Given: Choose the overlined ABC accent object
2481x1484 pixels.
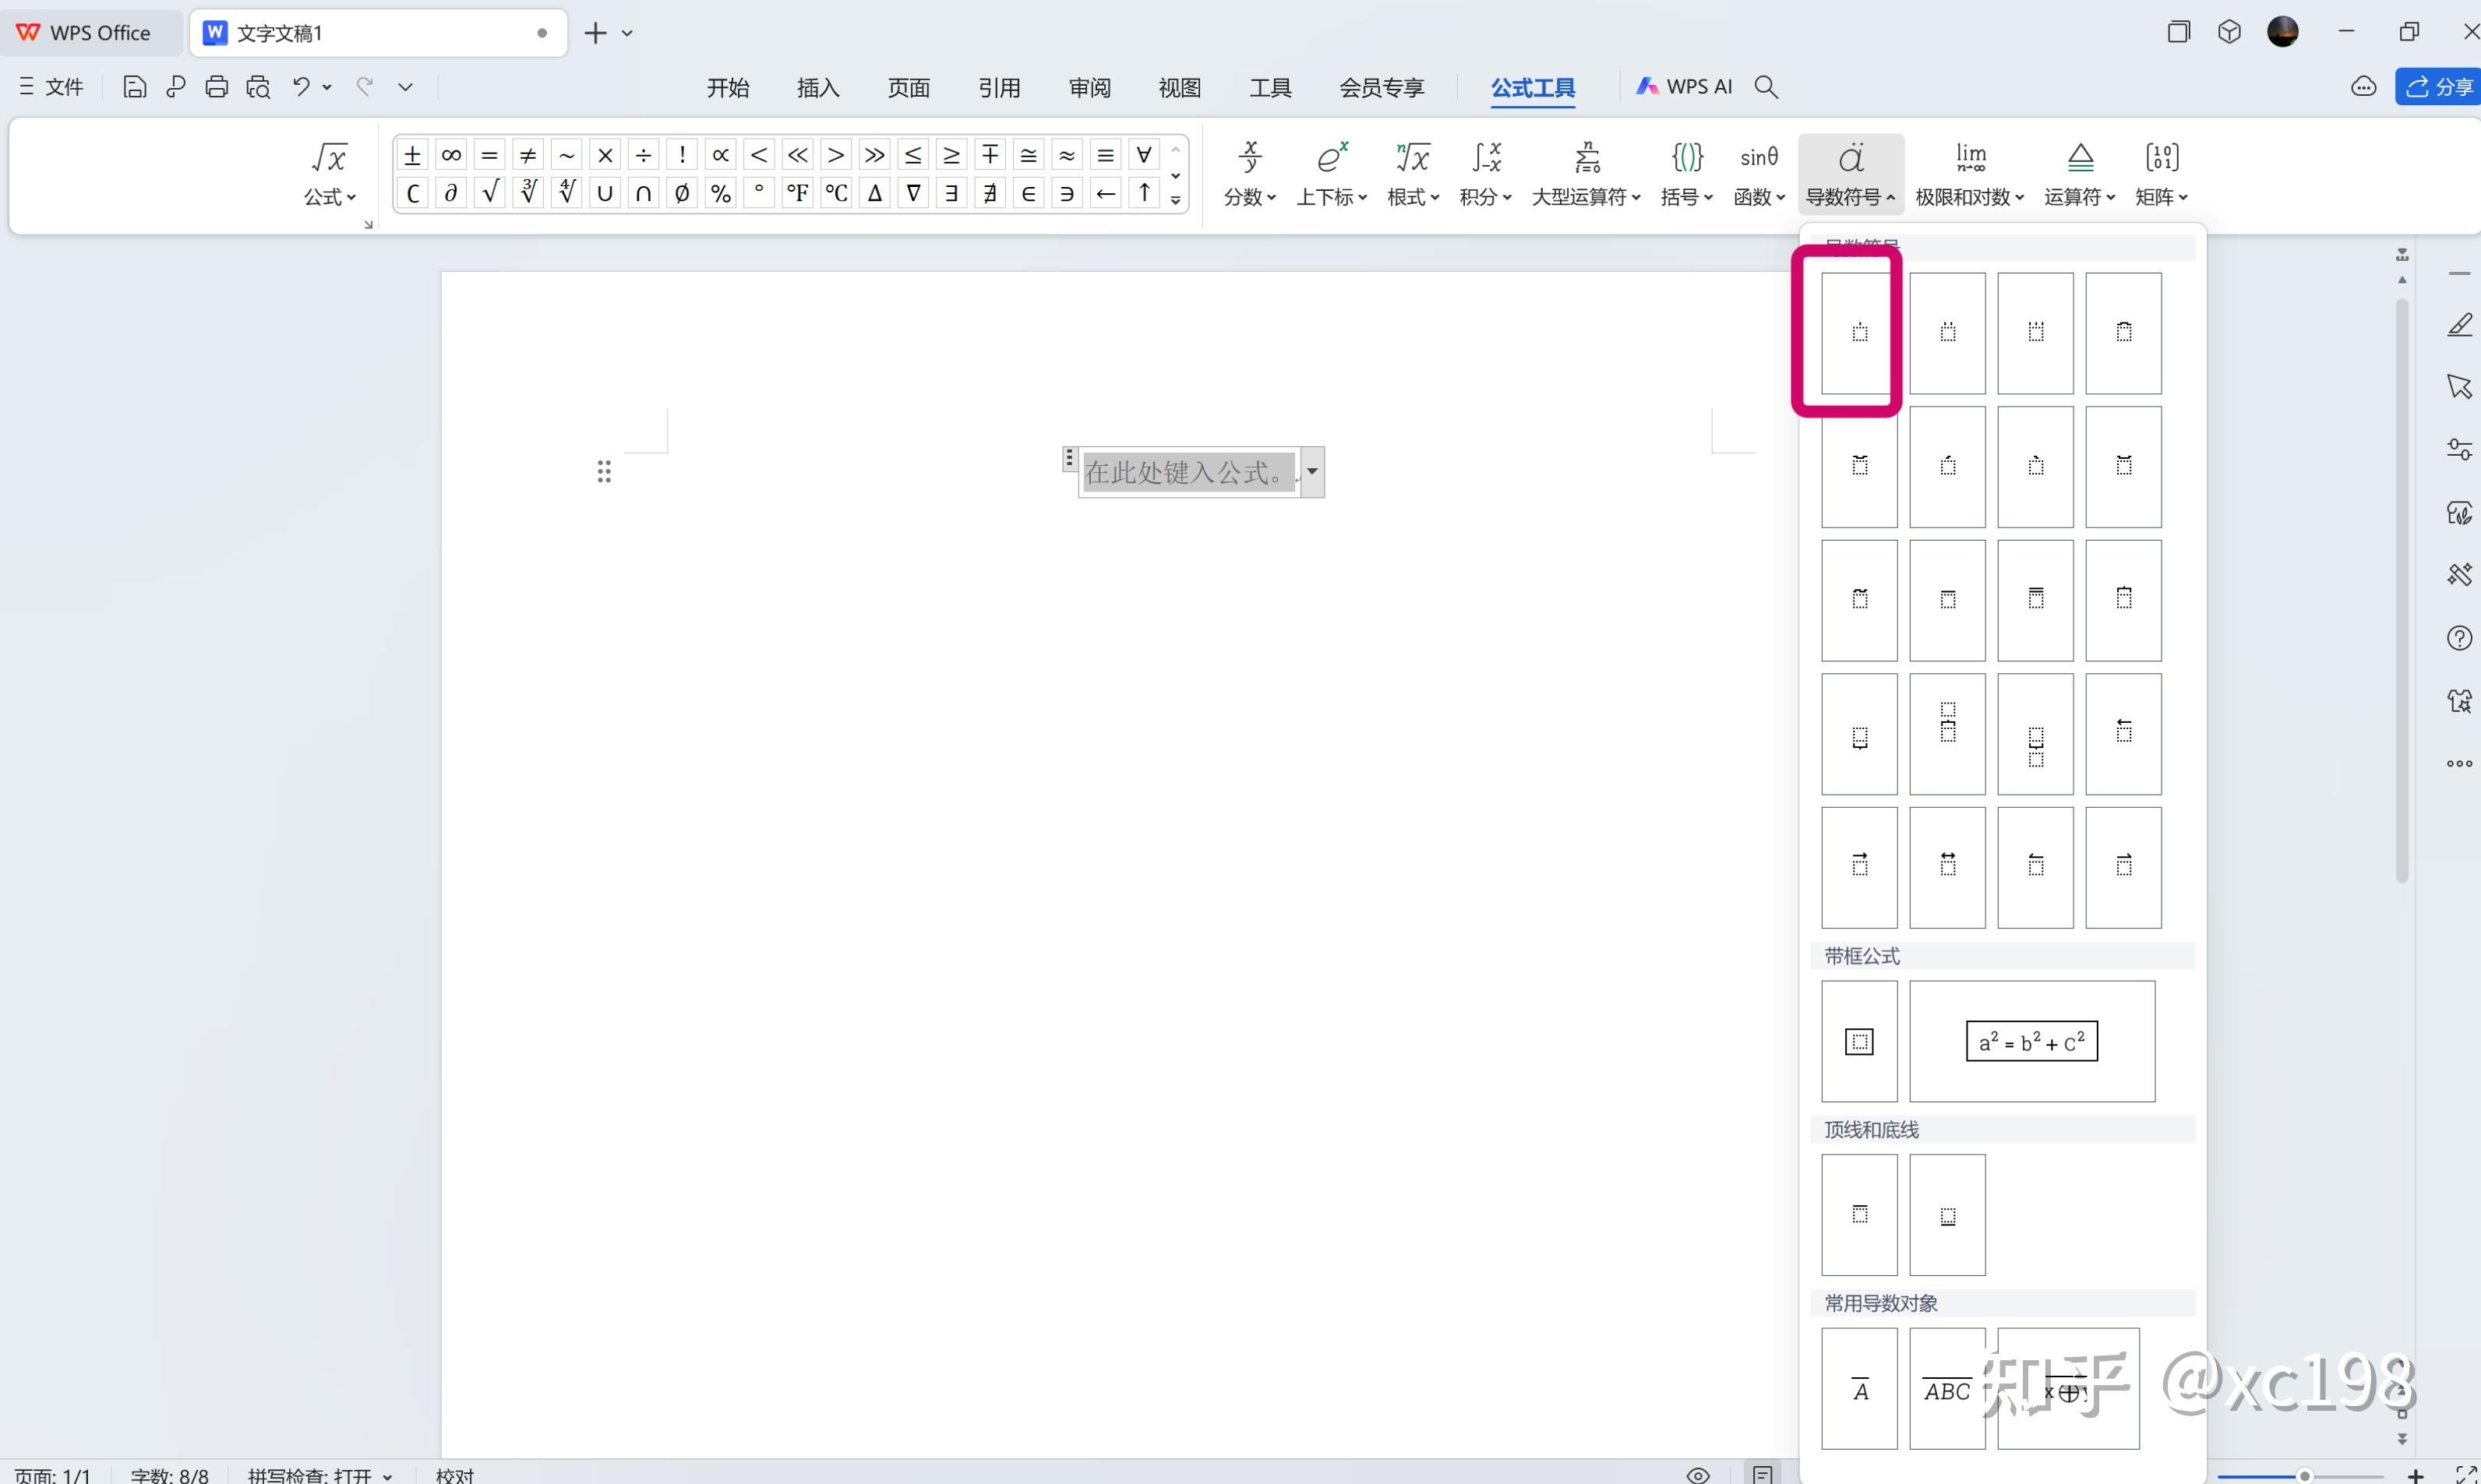Looking at the screenshot, I should click(1946, 1389).
